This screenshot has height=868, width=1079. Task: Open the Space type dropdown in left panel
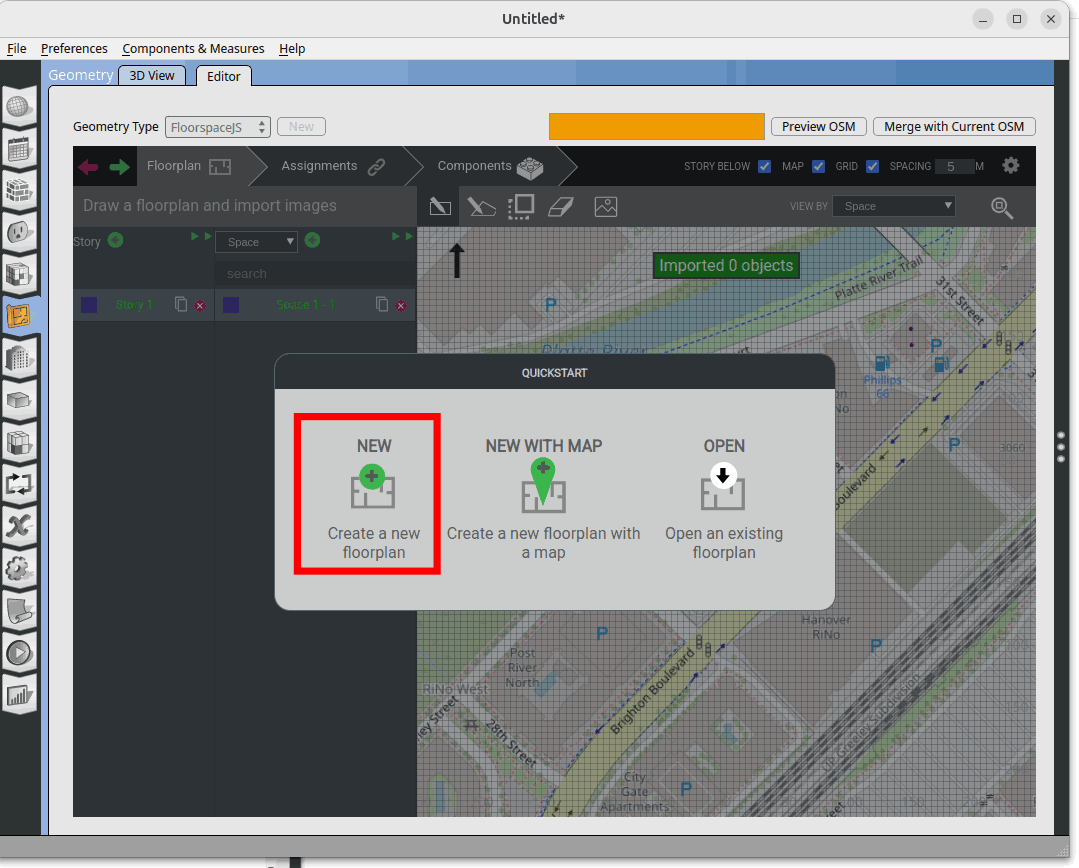pos(256,242)
